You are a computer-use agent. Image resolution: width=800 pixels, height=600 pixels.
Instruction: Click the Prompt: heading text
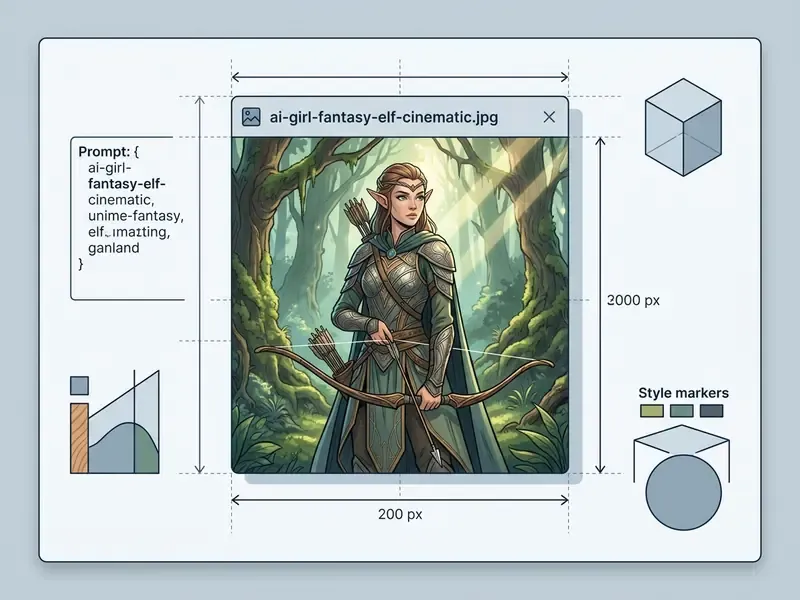[x=104, y=152]
